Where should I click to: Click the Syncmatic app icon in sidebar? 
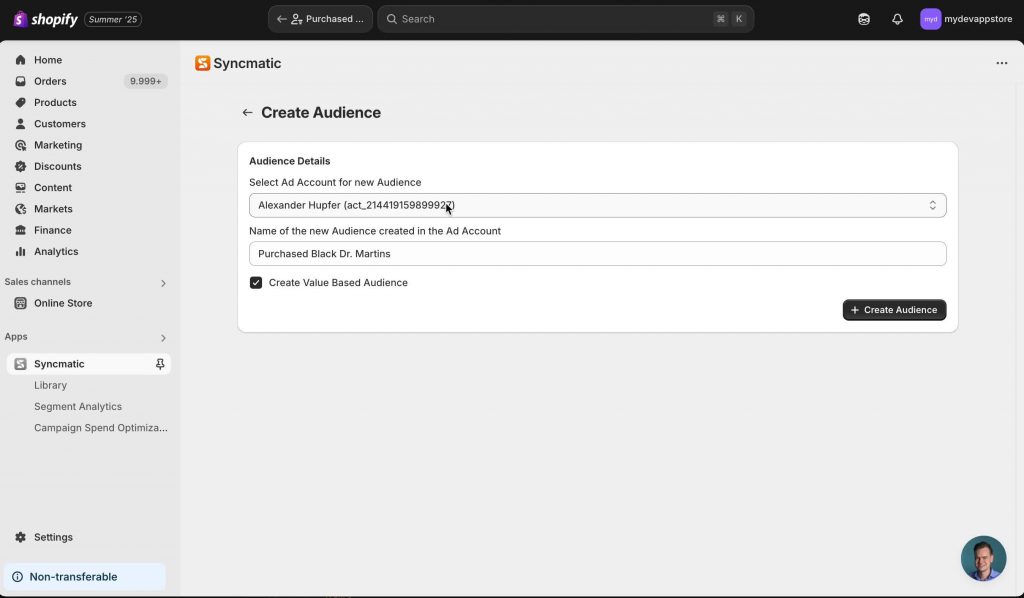[20, 364]
